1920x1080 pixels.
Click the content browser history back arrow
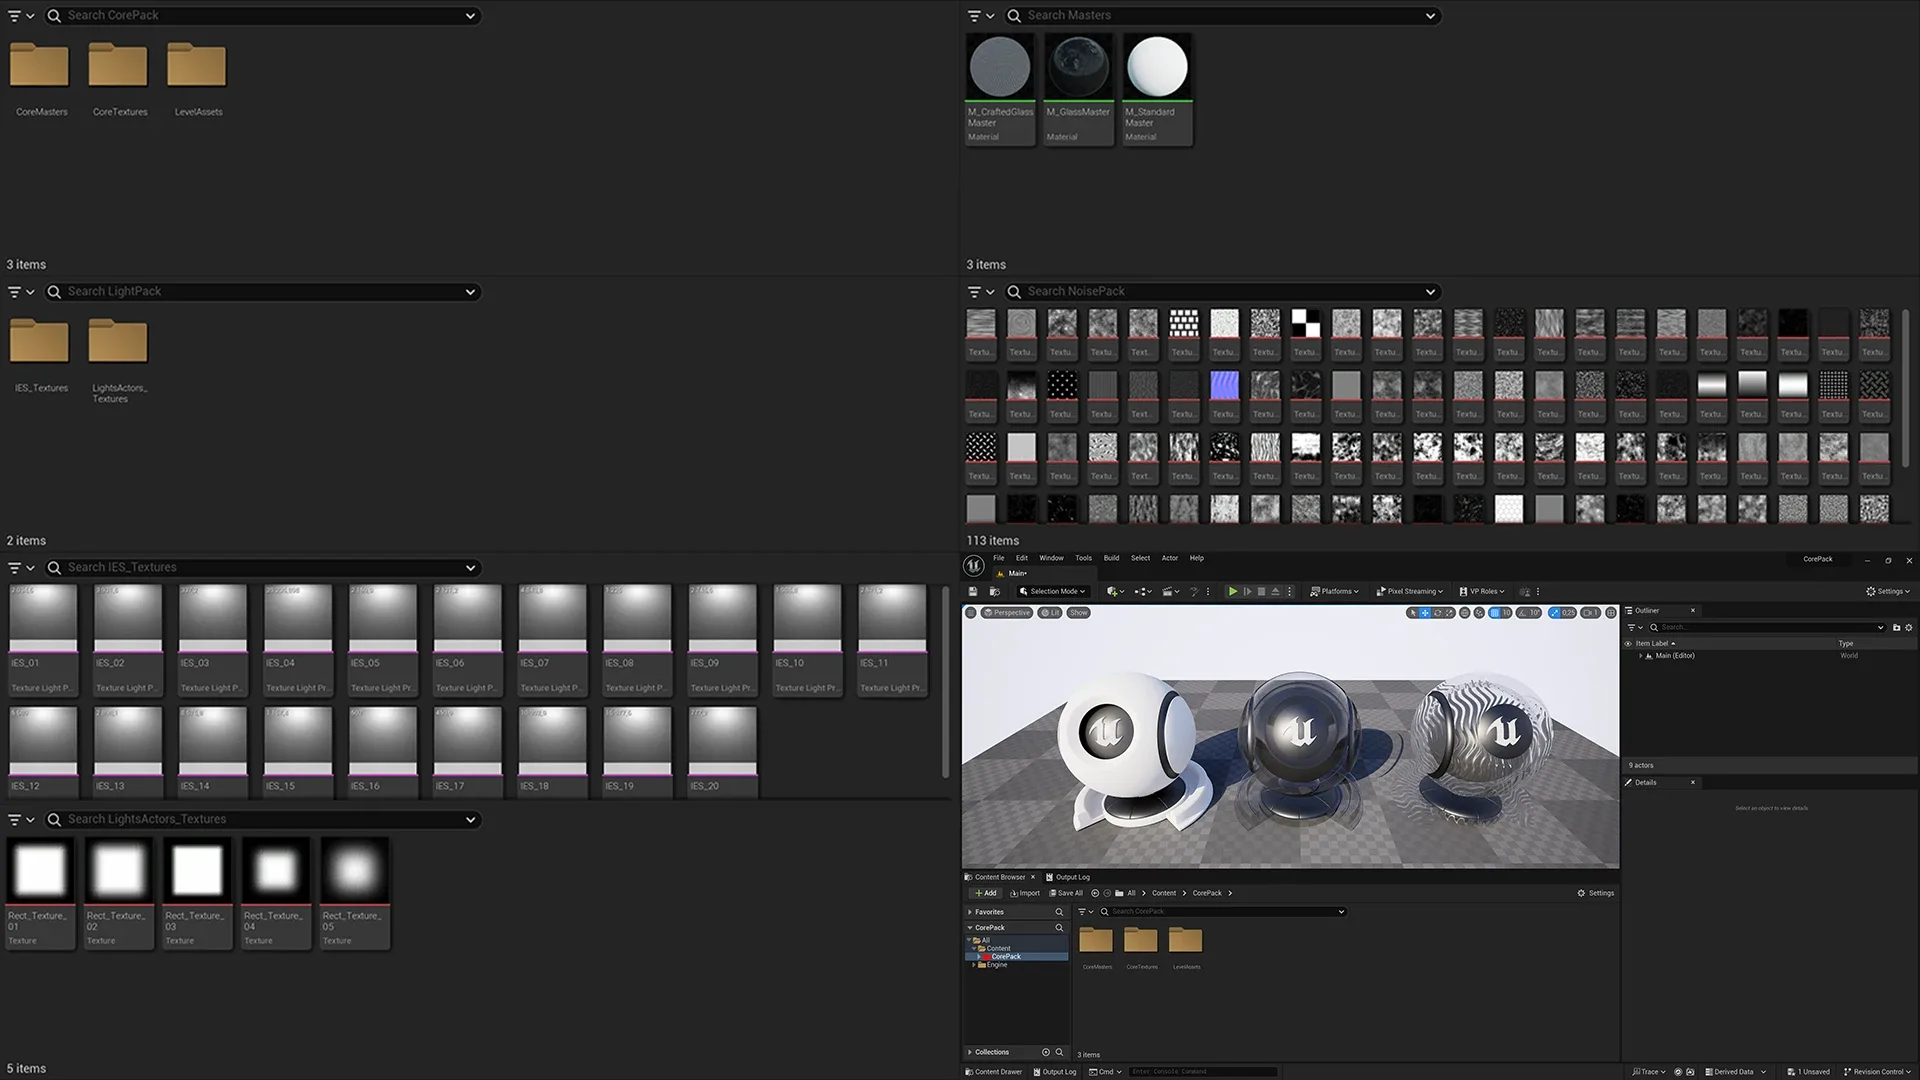click(1095, 893)
